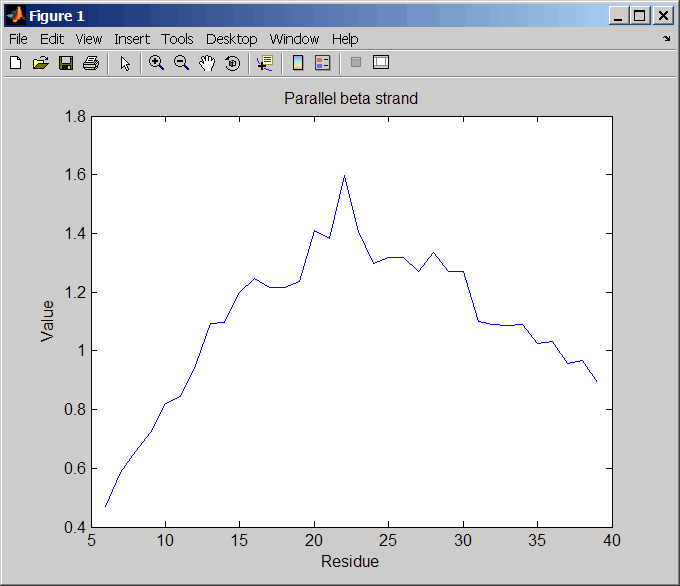Screen dimensions: 680x586
Task: Click the y-axis tick label 1.2
Action: 75,292
